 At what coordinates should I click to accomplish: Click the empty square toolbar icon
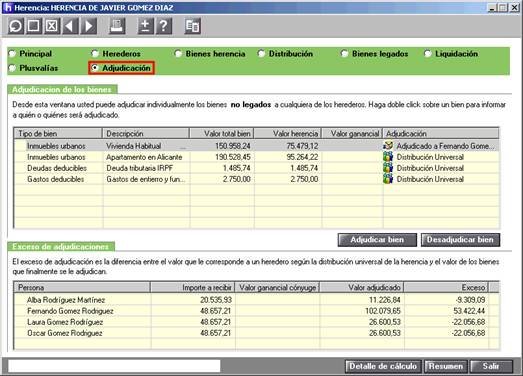[34, 26]
